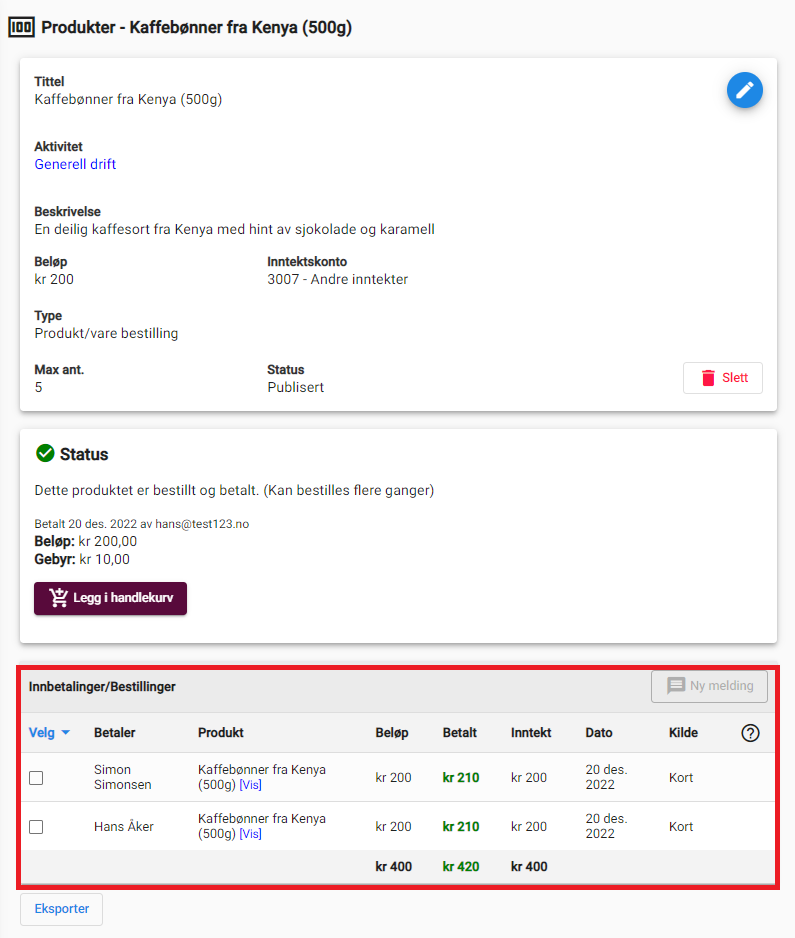Click the Betaler column header
Viewport: 795px width, 938px height.
pos(114,733)
